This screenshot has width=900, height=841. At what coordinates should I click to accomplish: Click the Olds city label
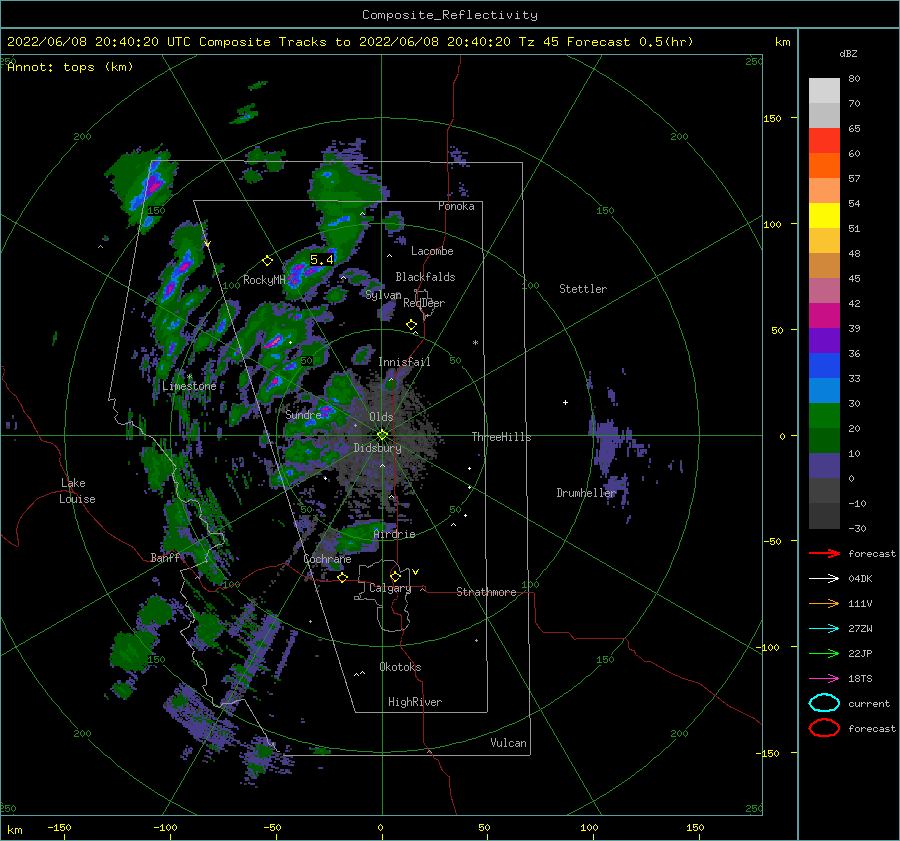[x=381, y=417]
